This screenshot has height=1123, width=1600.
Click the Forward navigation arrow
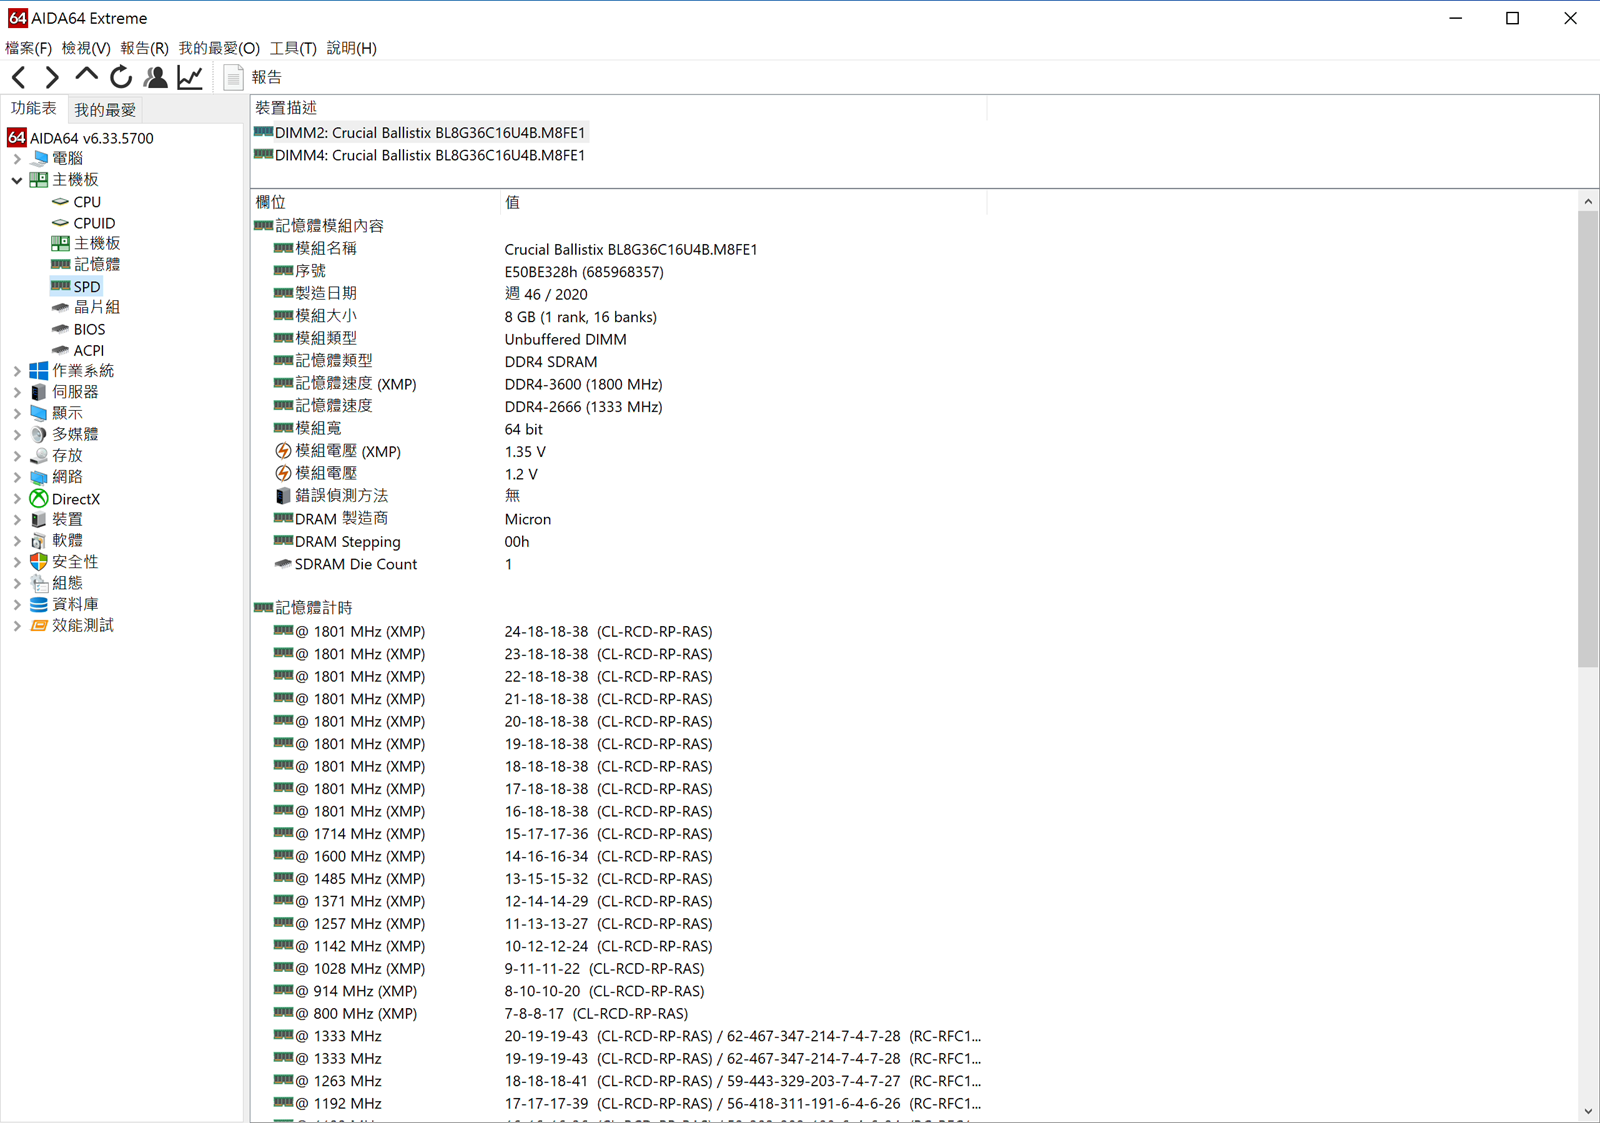(52, 77)
